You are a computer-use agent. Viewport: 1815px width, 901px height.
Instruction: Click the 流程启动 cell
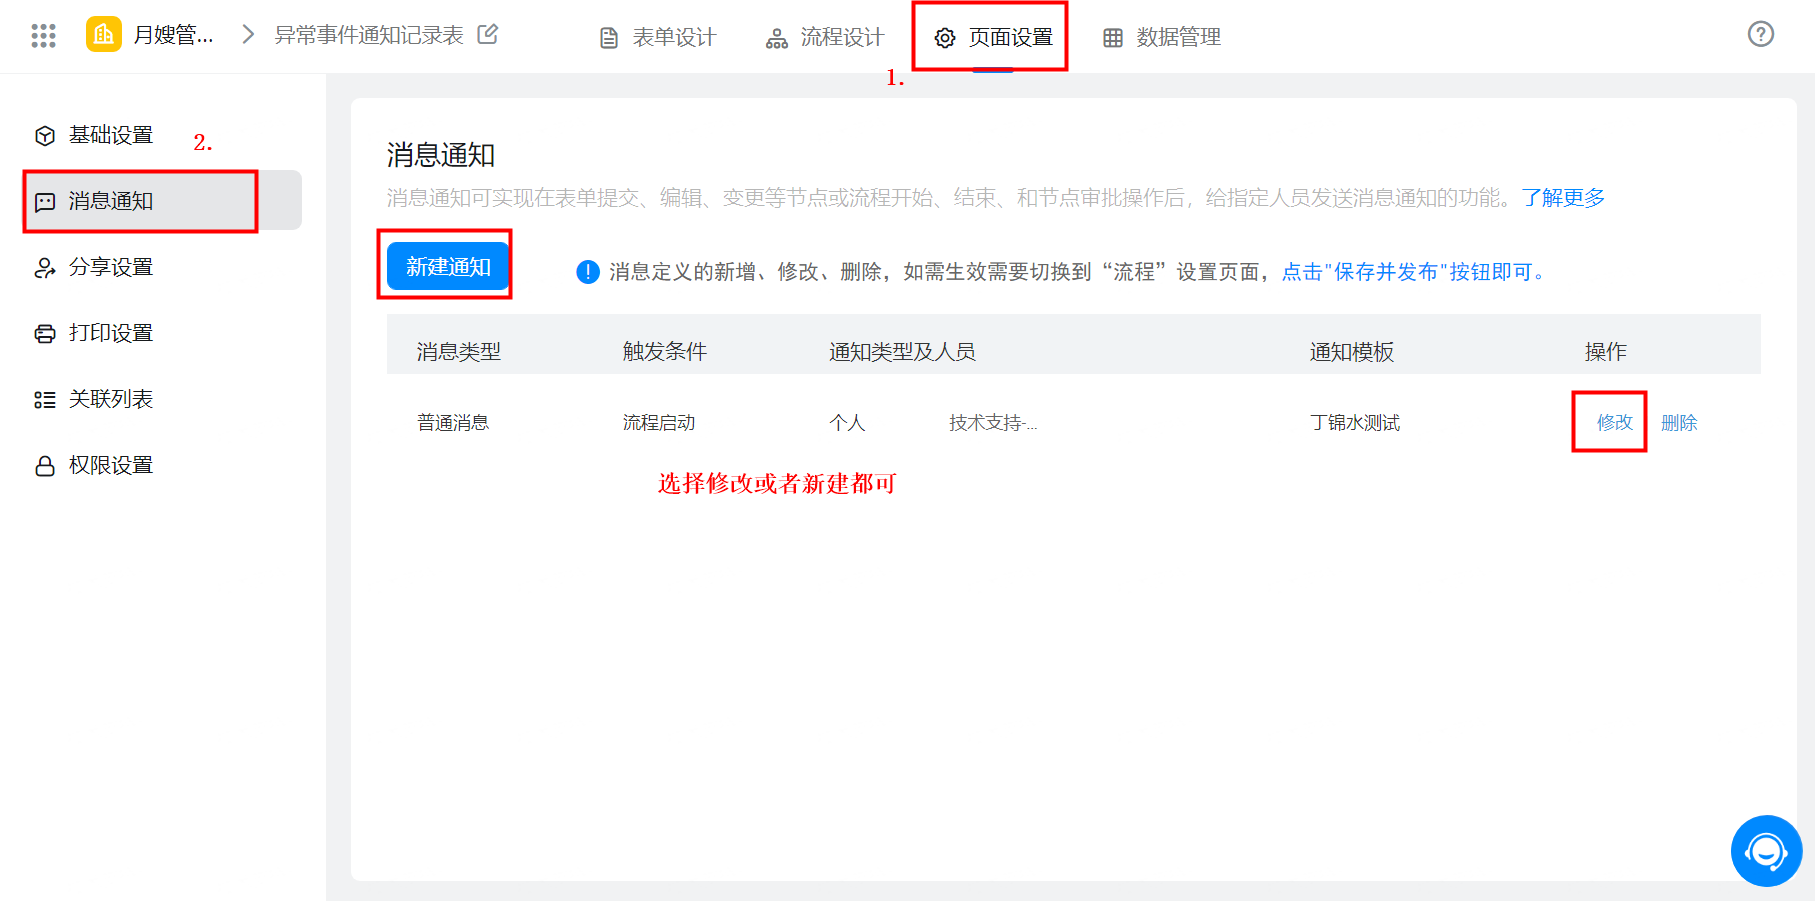pyautogui.click(x=659, y=423)
